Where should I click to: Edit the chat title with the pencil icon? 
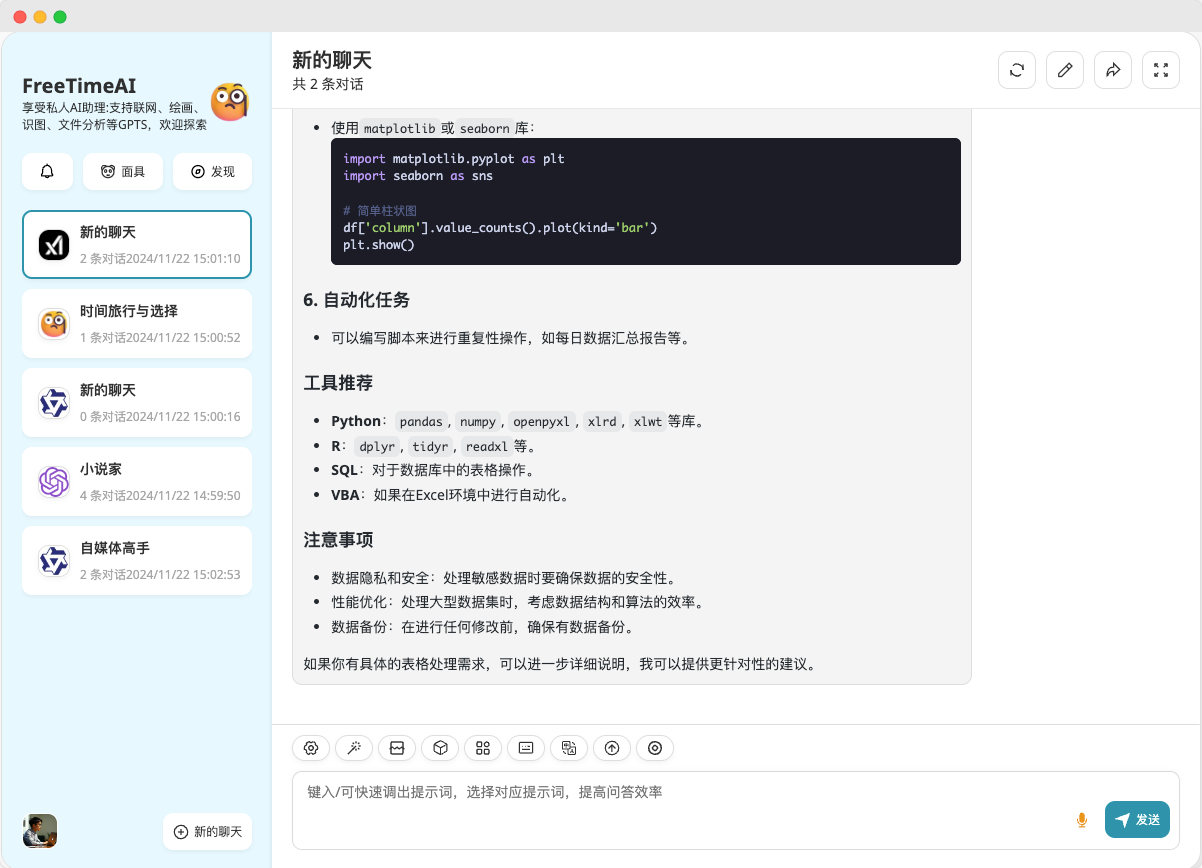click(1065, 70)
